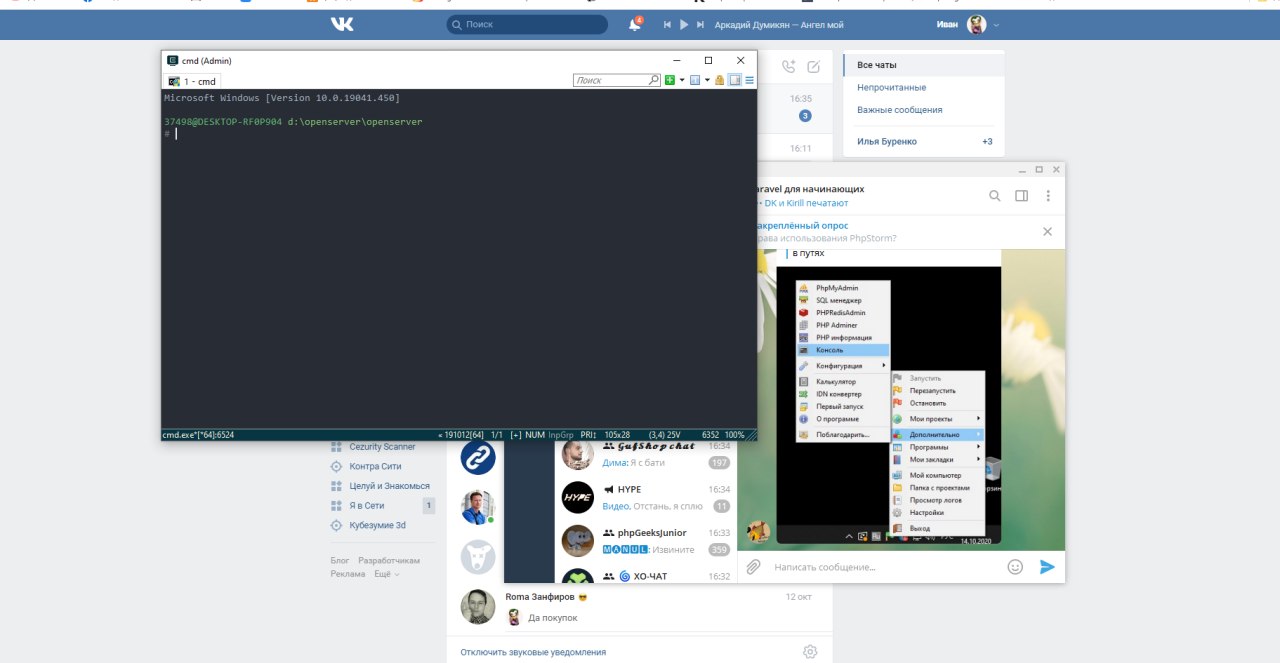Attach a file with Telegram paperclip icon
Image resolution: width=1280 pixels, height=663 pixels.
[x=754, y=567]
